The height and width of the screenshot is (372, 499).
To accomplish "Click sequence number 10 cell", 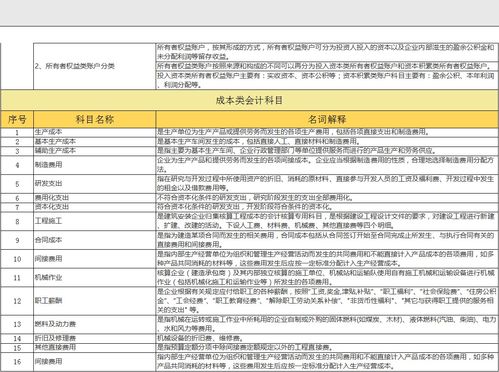I will pos(17,259).
